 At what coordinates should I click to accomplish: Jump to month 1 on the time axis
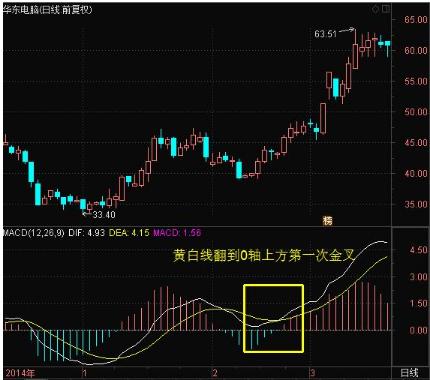[85, 373]
